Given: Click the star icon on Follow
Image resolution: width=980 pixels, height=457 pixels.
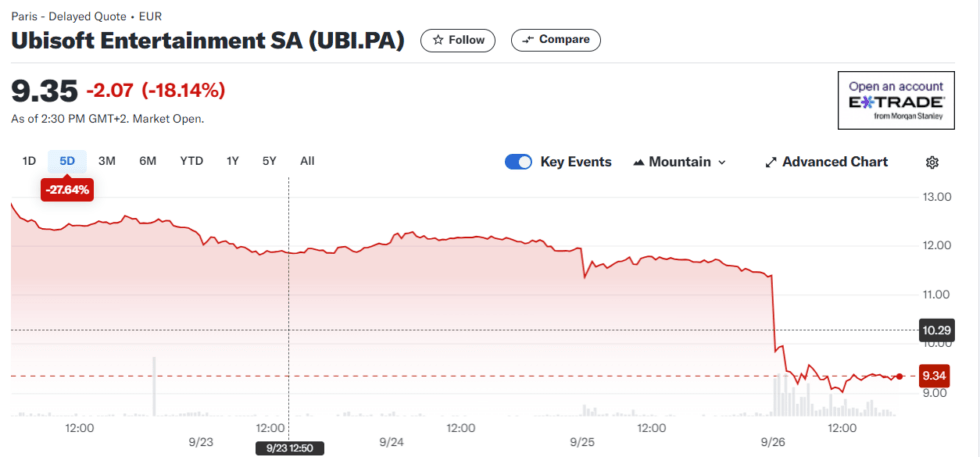Looking at the screenshot, I should coord(437,40).
